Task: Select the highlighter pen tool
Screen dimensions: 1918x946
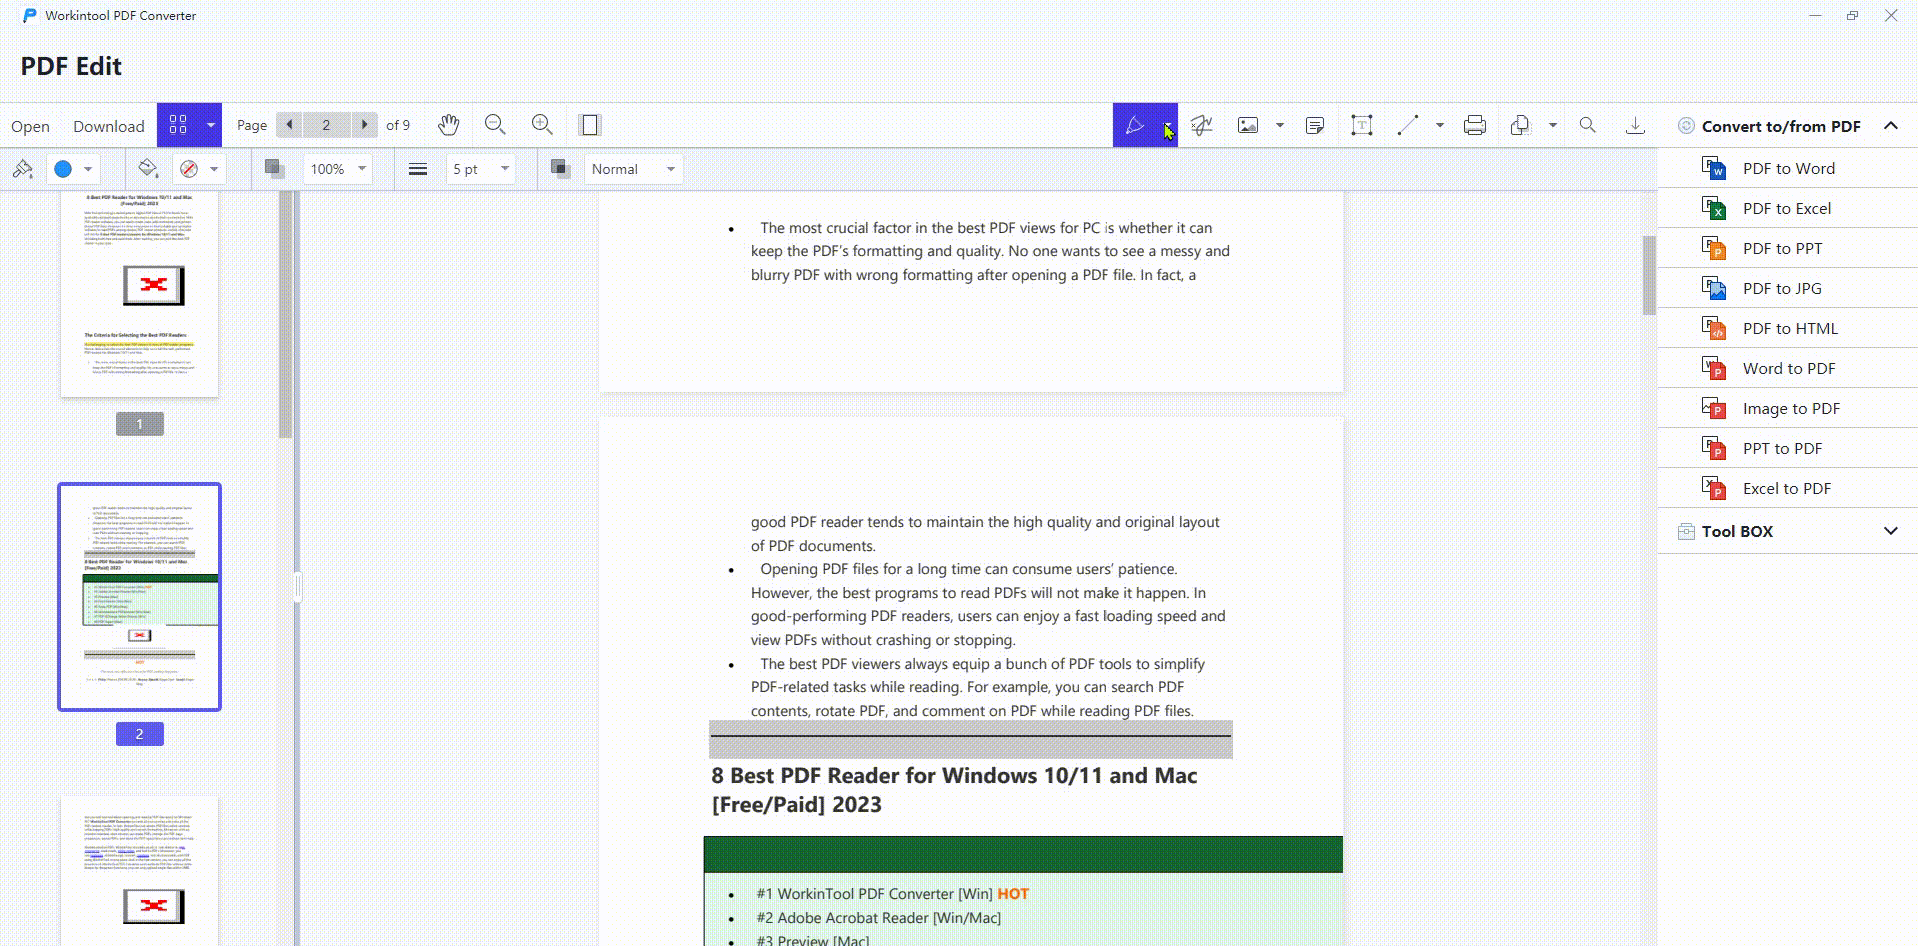Action: click(1136, 125)
